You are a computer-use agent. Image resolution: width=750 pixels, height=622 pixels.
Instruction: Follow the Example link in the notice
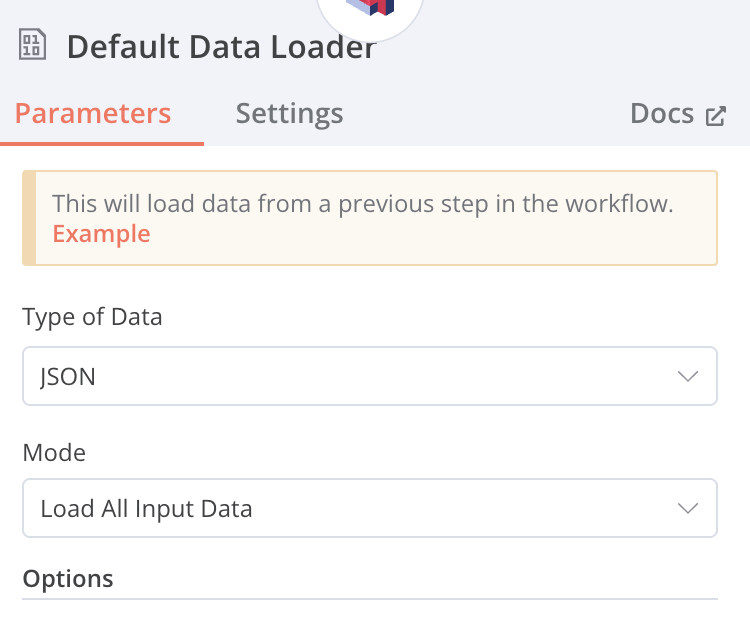click(101, 234)
